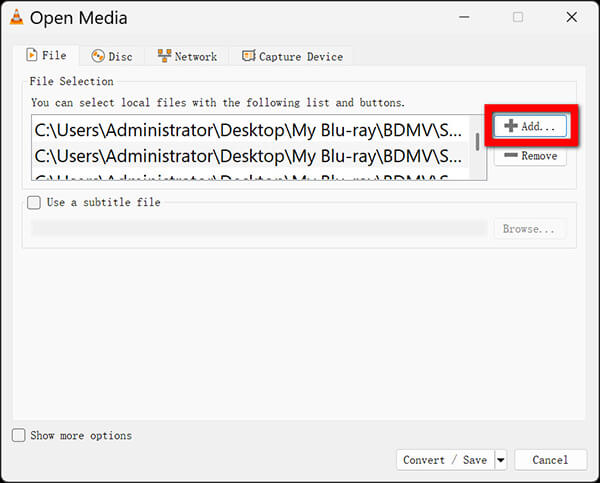Click the subtitle file path field
Viewport: 600px width, 483px height.
pyautogui.click(x=259, y=229)
